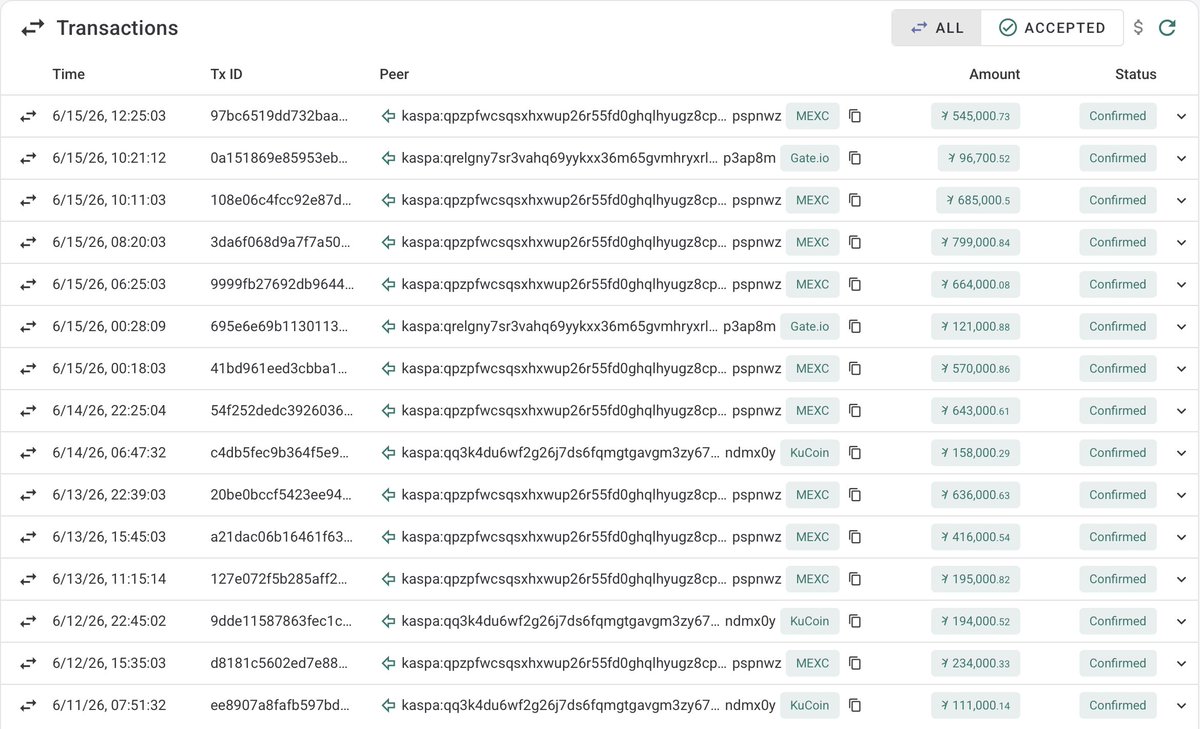
Task: Click the Tx ID column header
Action: point(226,74)
